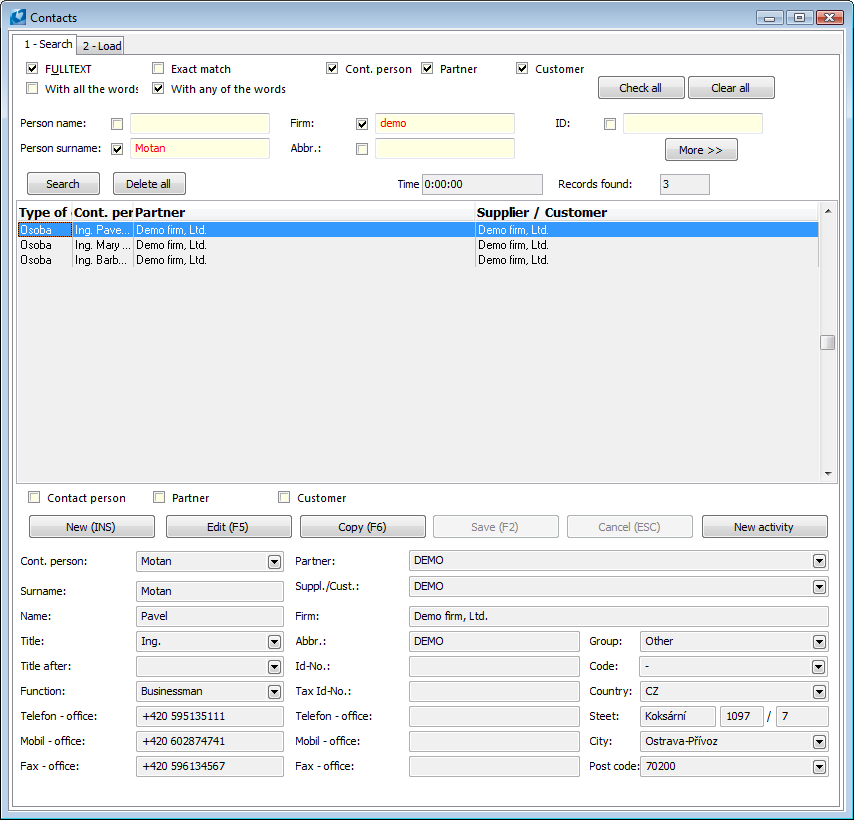
Task: Switch to the 2 - Load tab
Action: point(101,46)
